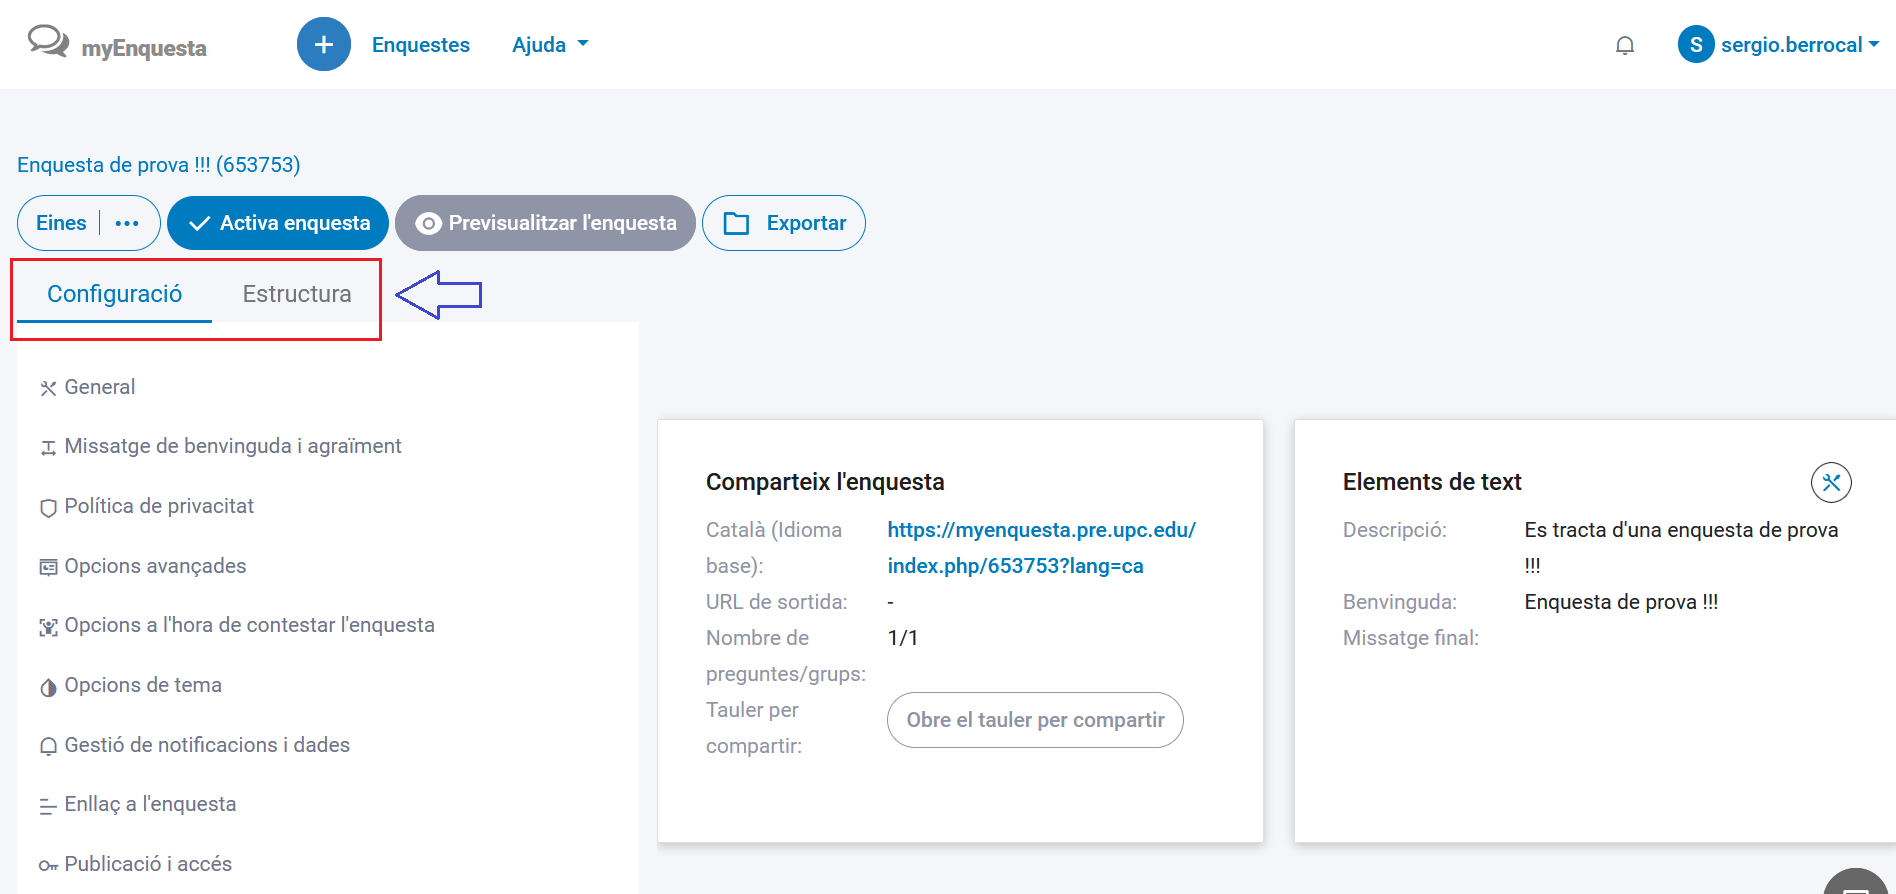Screen dimensions: 1896x894
Task: Open the survey URL link
Action: [x=1040, y=547]
